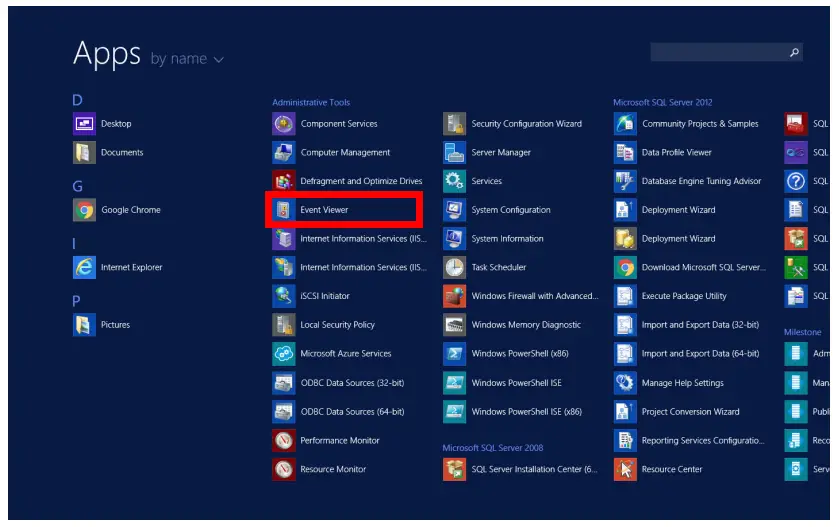
Task: Open Resource Center icon
Action: pos(625,469)
